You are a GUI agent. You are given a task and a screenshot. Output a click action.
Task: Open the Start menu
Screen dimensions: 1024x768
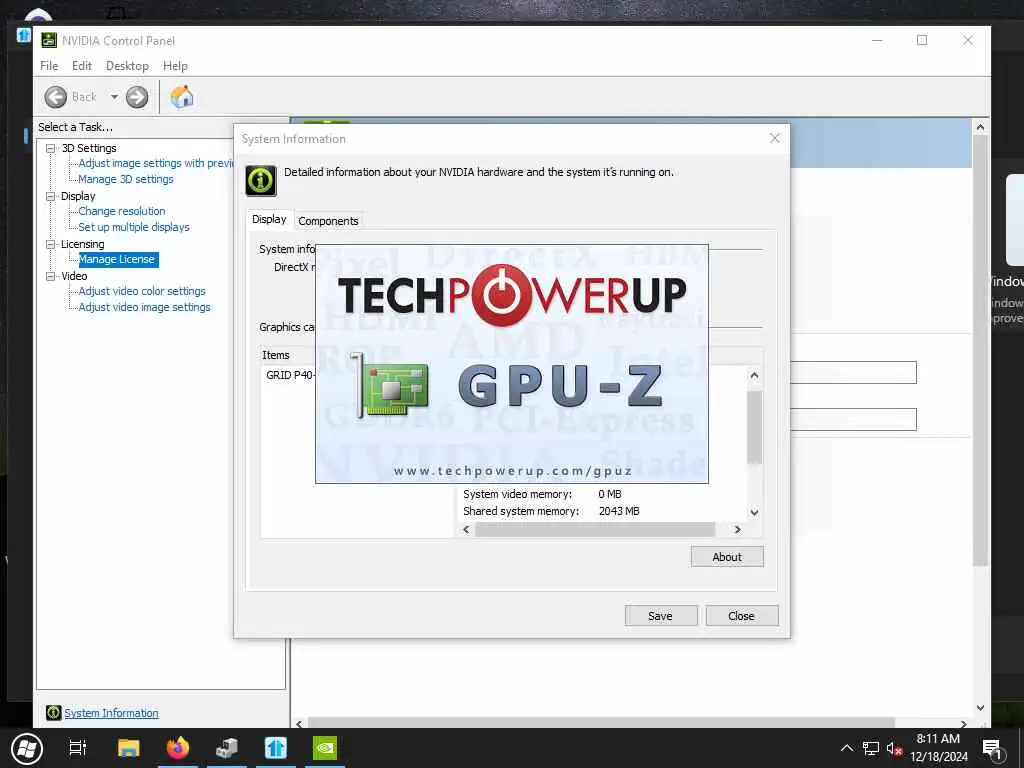(26, 748)
